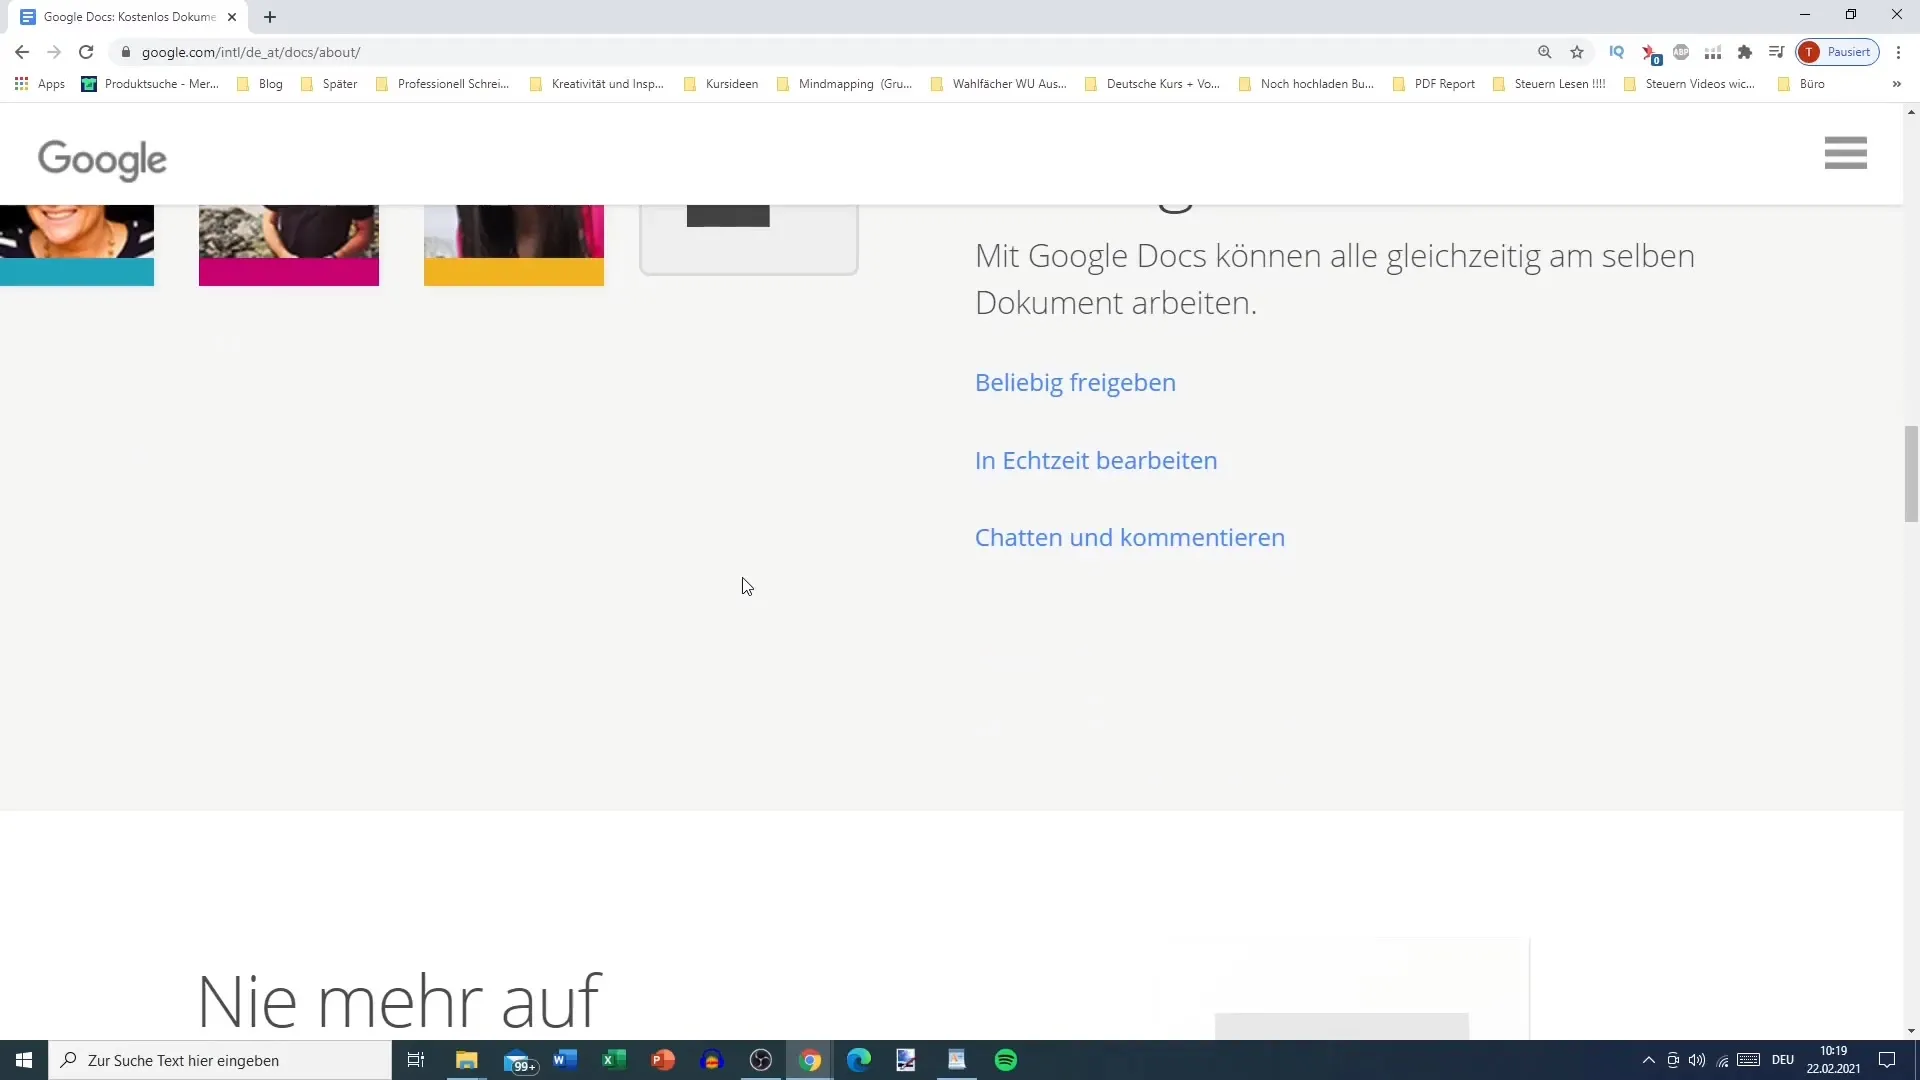The height and width of the screenshot is (1080, 1920).
Task: Open the Kursideen bookmark folder
Action: [x=720, y=84]
